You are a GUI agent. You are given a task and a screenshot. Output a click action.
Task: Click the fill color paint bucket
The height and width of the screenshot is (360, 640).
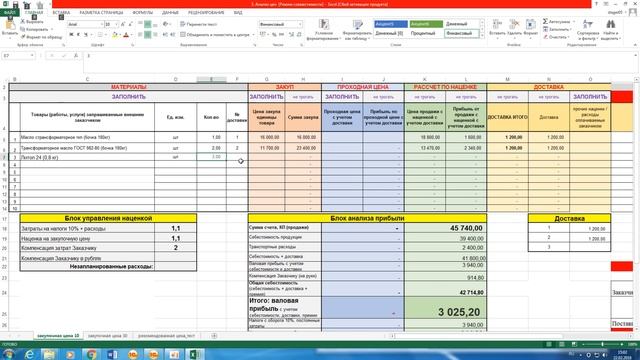coord(115,35)
